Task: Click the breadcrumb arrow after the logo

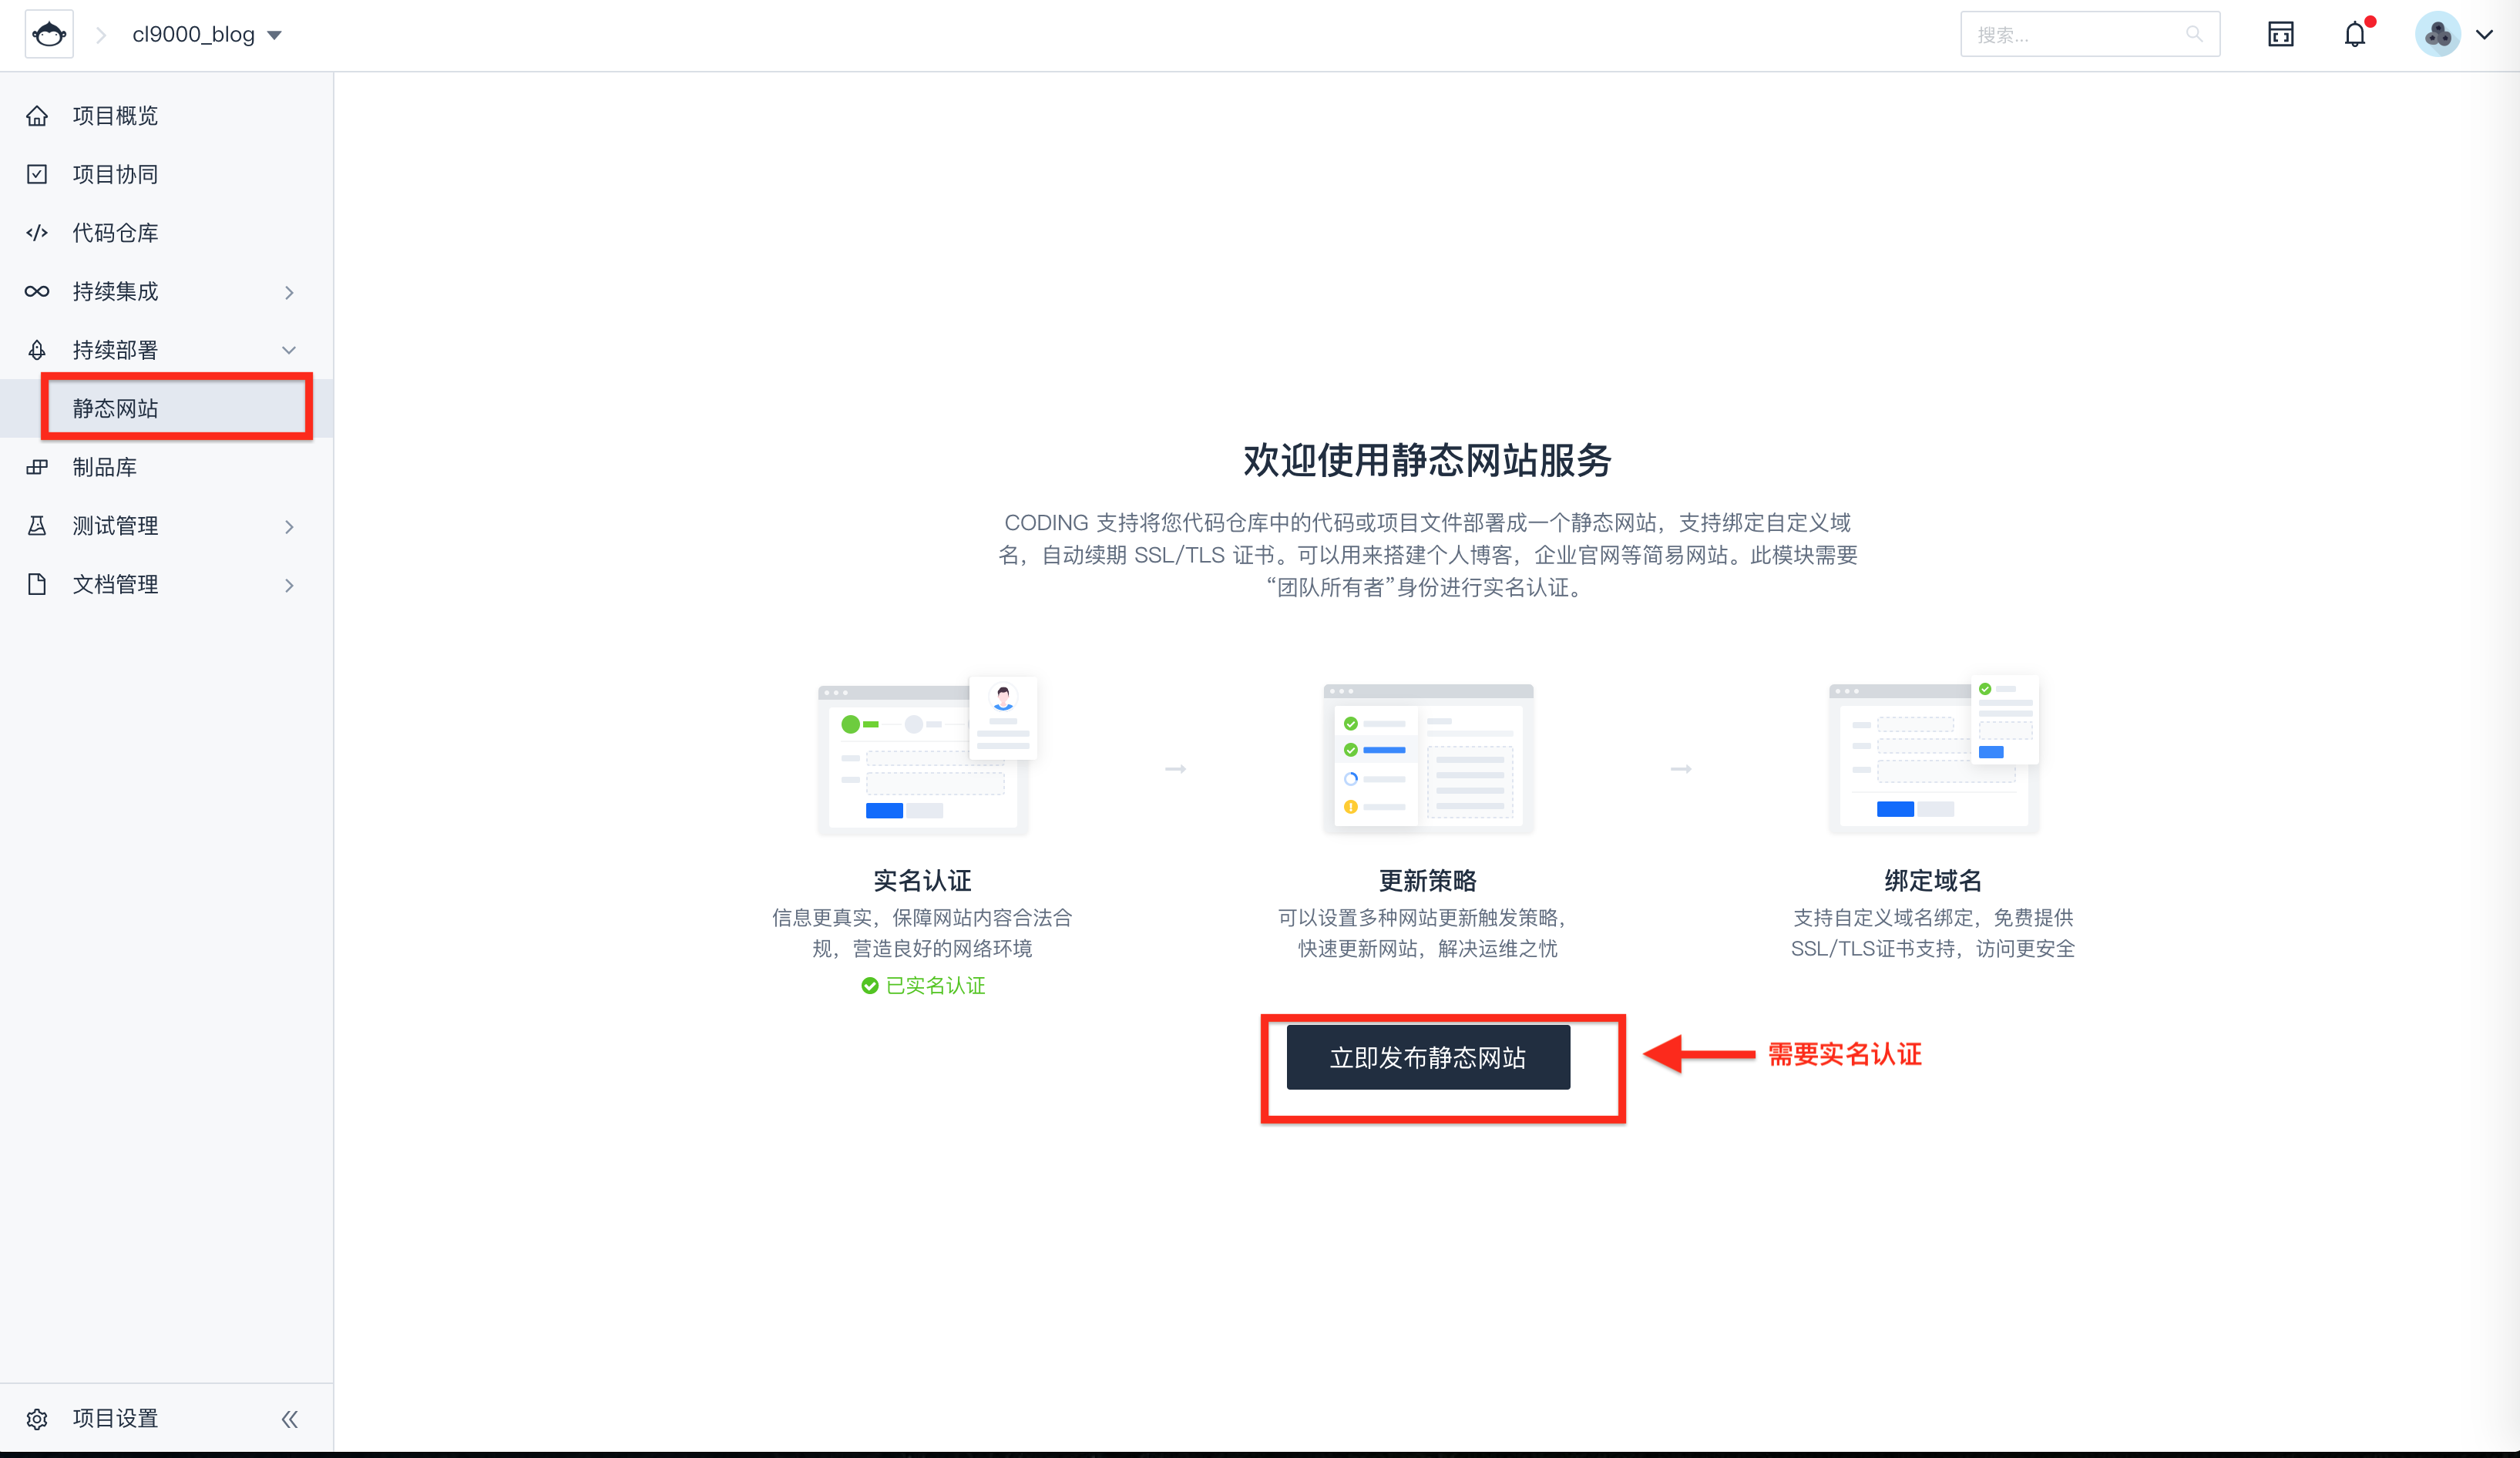Action: (101, 35)
